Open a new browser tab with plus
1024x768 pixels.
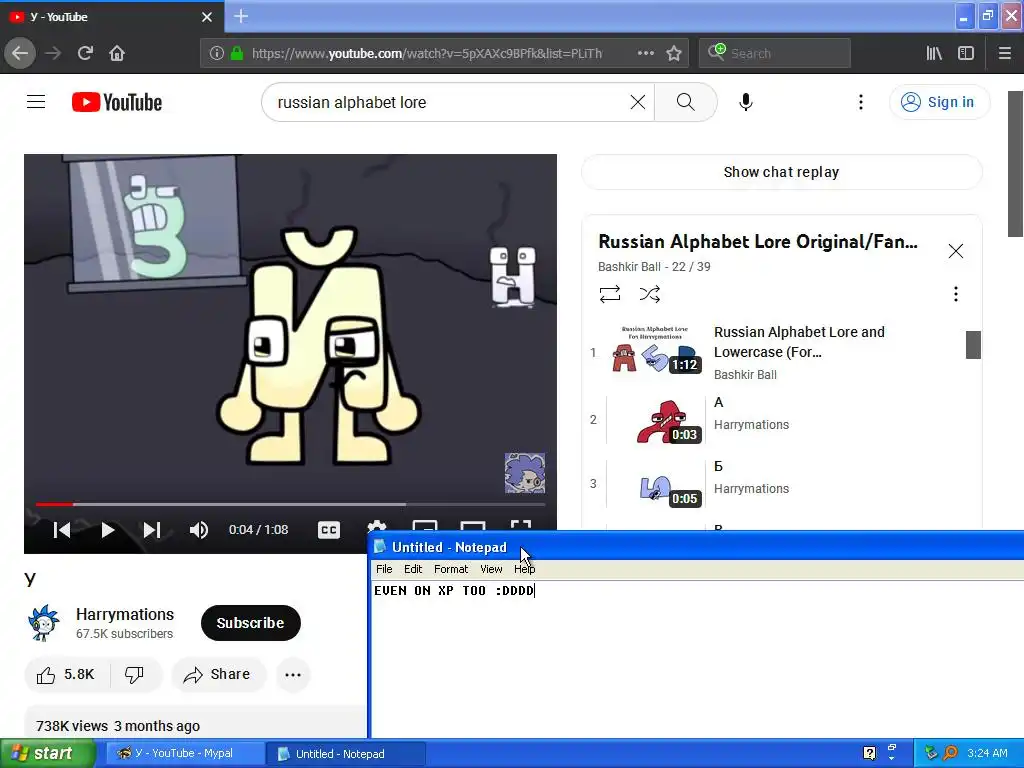click(x=240, y=16)
